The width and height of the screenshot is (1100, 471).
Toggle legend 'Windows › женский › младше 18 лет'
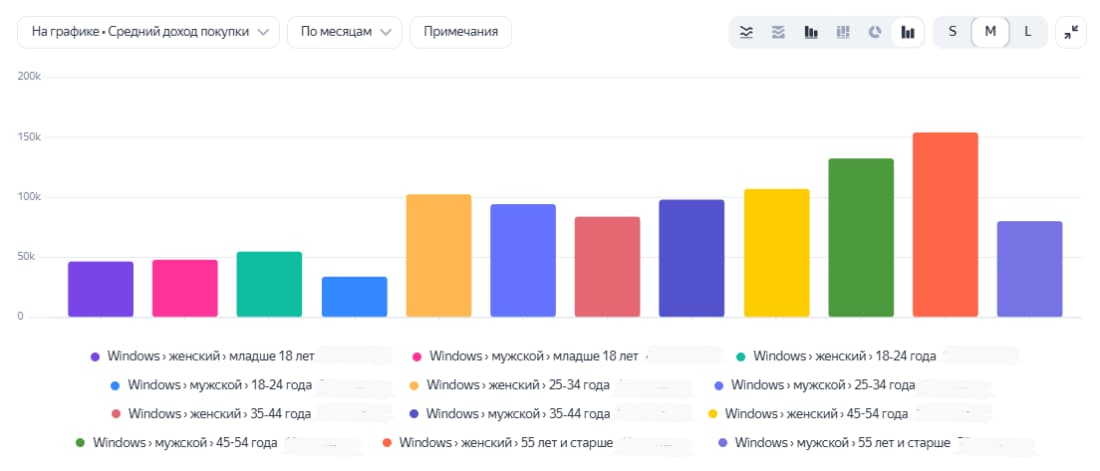pos(203,357)
